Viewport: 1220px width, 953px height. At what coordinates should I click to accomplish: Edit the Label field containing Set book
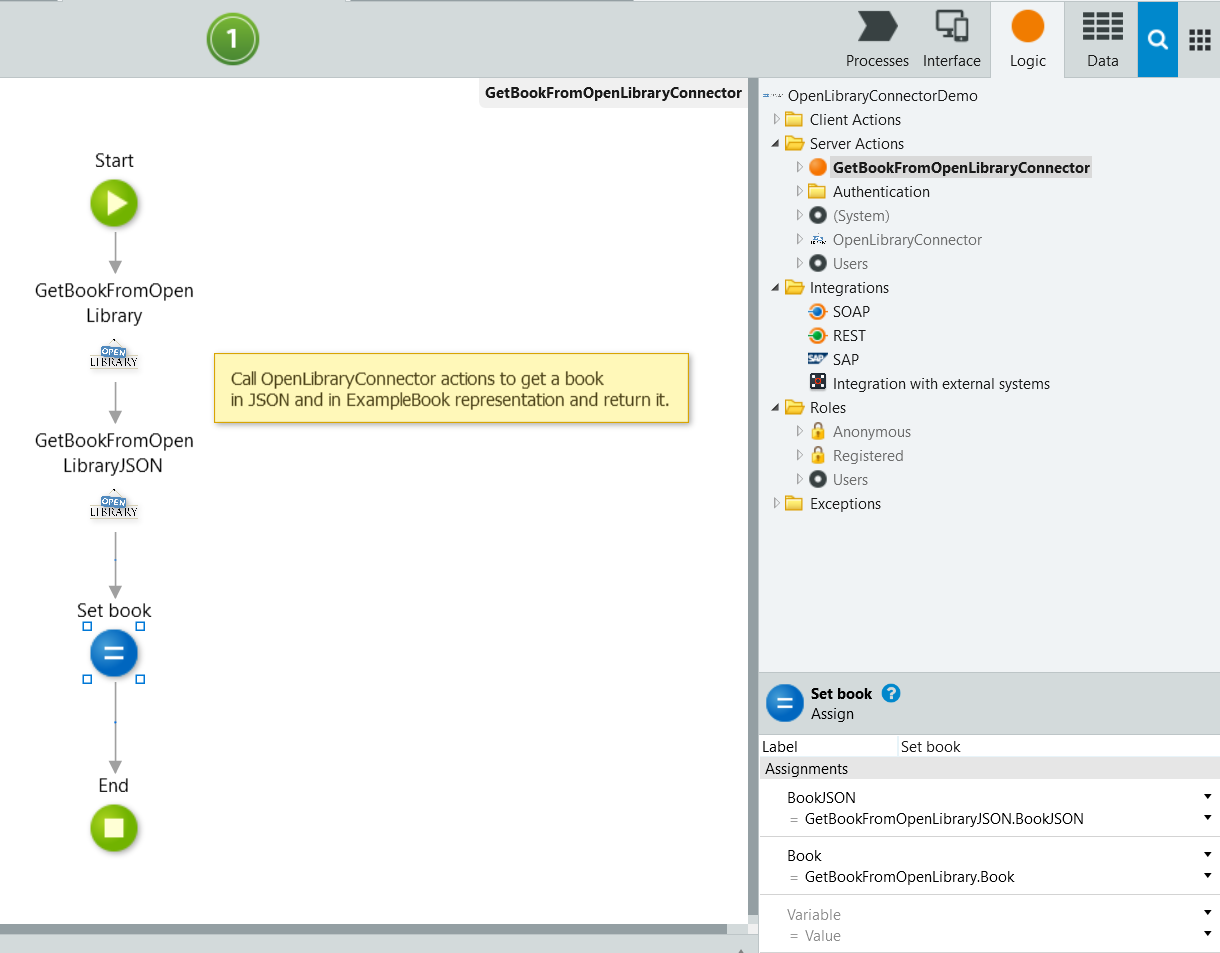1058,746
